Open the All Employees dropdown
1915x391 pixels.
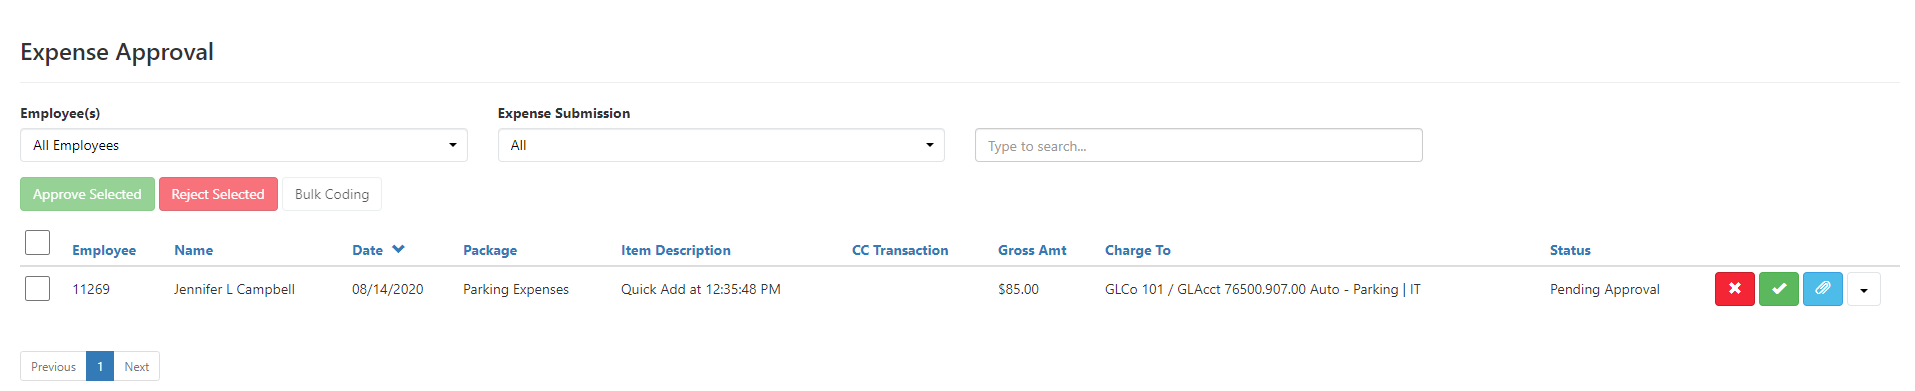click(x=244, y=145)
